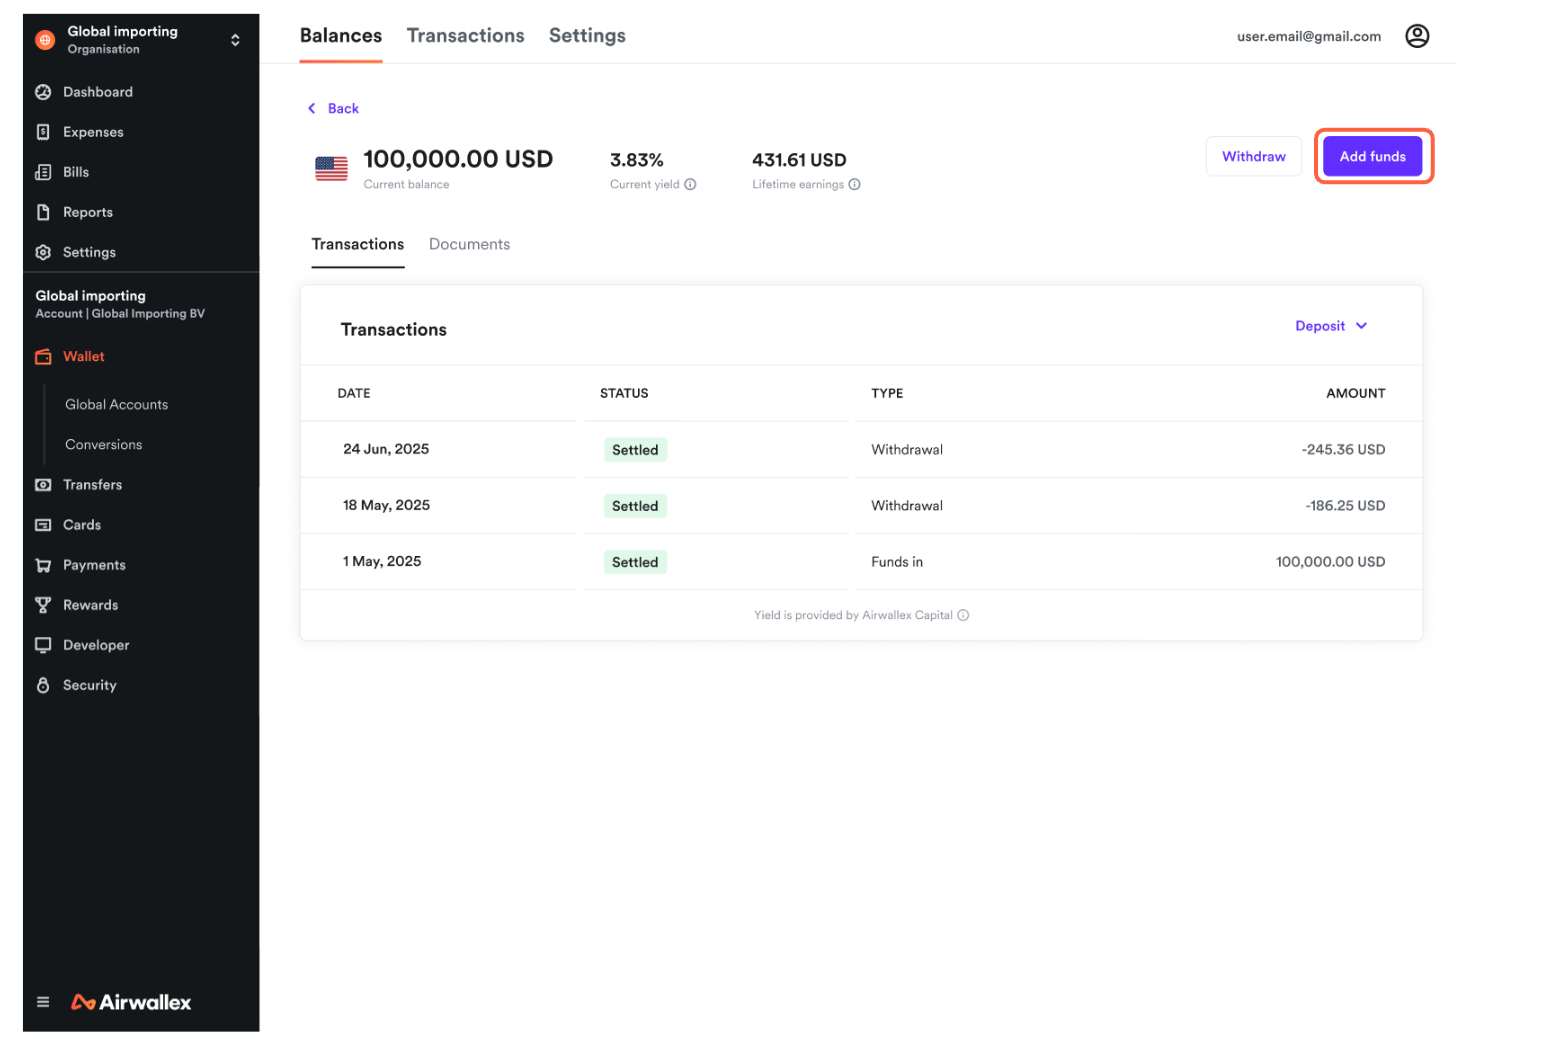1564x1056 pixels.
Task: Click the Security lock icon in sidebar
Action: 43,685
